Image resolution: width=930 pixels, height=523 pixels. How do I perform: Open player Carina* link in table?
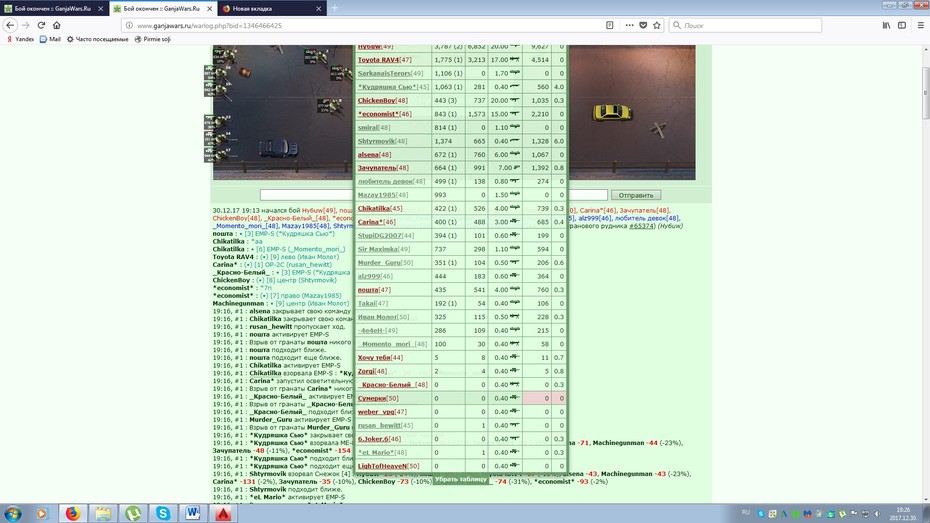tap(370, 222)
